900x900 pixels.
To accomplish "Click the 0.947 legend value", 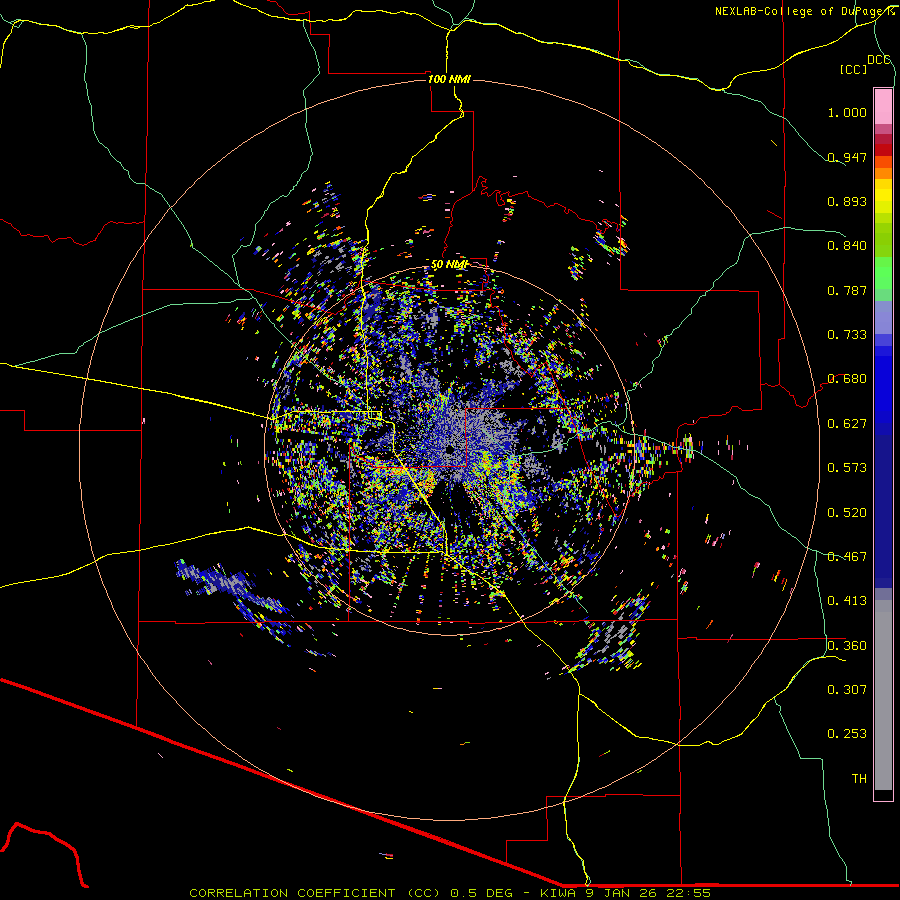I will pyautogui.click(x=847, y=157).
